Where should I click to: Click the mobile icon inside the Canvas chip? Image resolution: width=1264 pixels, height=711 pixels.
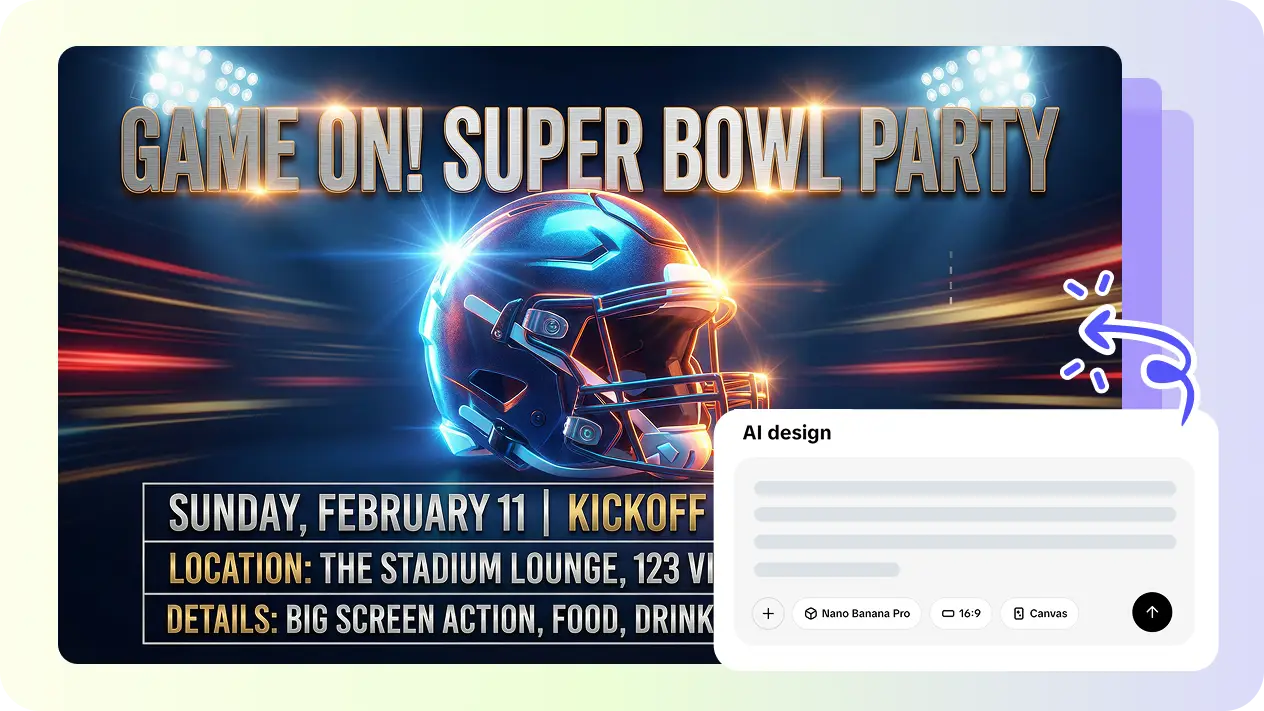click(1017, 613)
